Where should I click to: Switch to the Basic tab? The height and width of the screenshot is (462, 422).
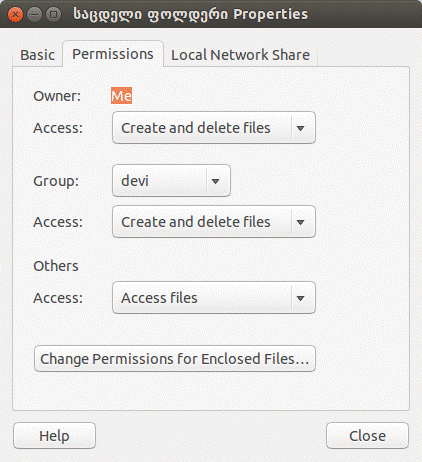[37, 55]
